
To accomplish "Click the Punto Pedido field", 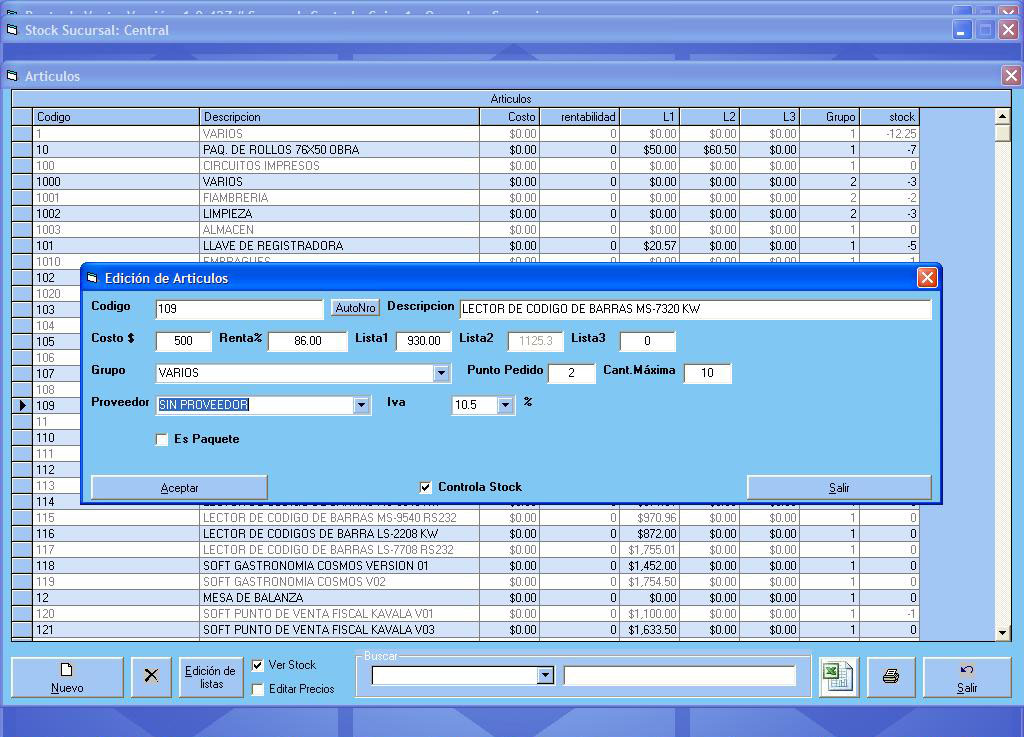I will [x=571, y=373].
